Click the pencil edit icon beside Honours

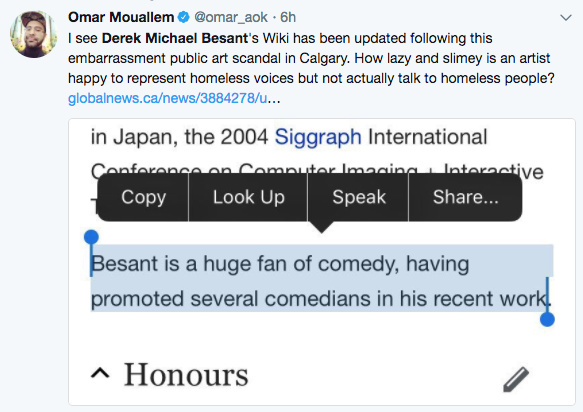click(x=516, y=379)
